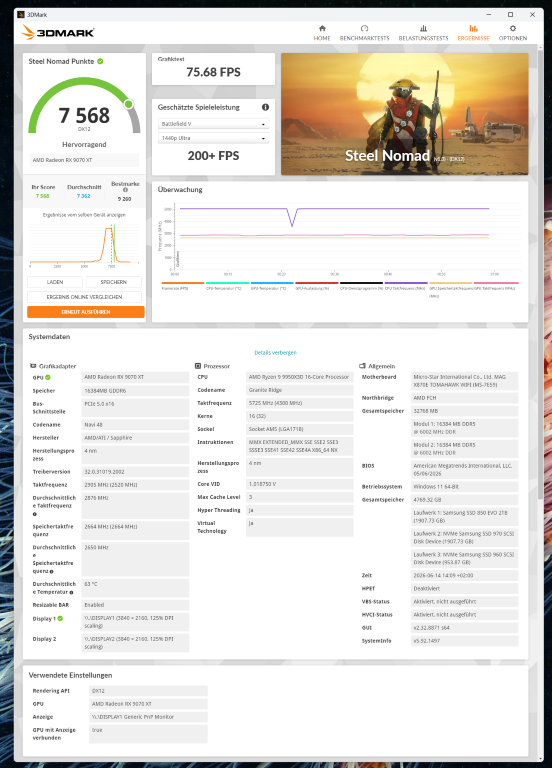Click the 7 568 score gauge
This screenshot has width=552, height=768.
84,107
